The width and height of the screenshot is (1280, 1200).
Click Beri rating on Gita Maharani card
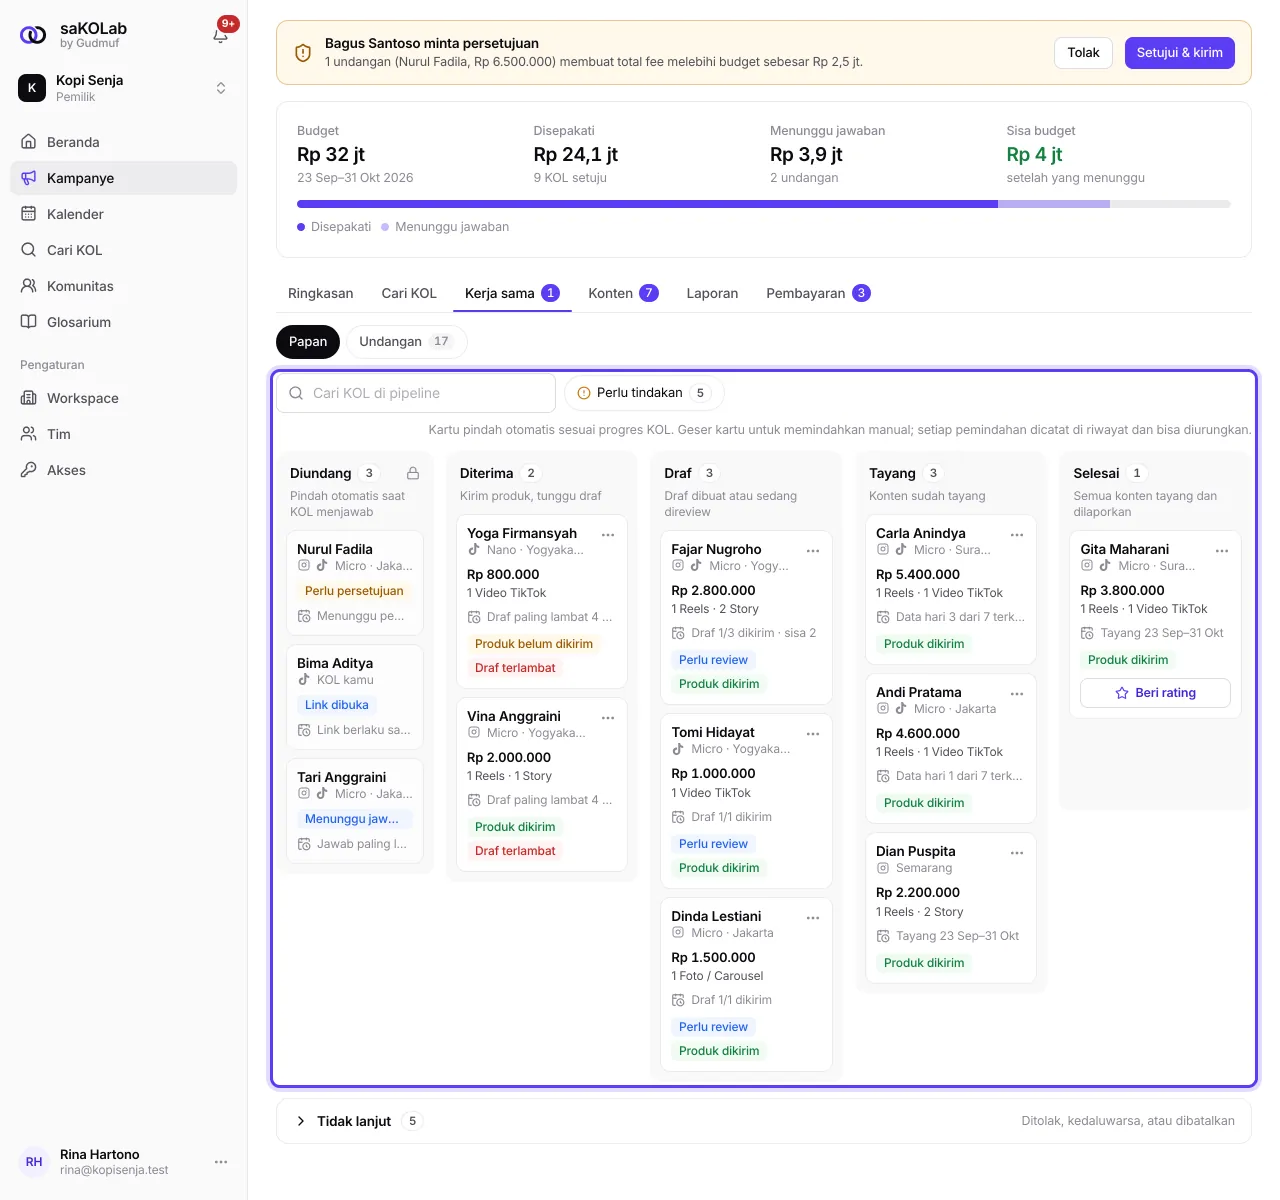pos(1155,693)
